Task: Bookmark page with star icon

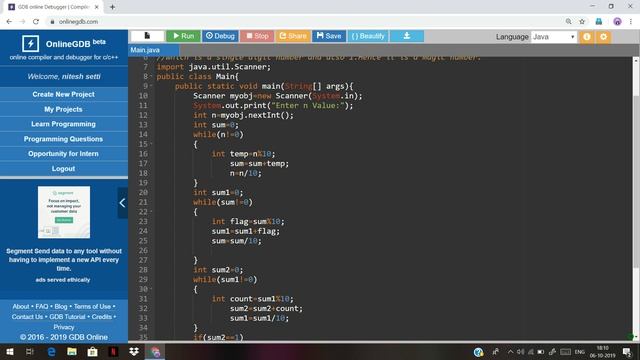Action: coord(582,22)
